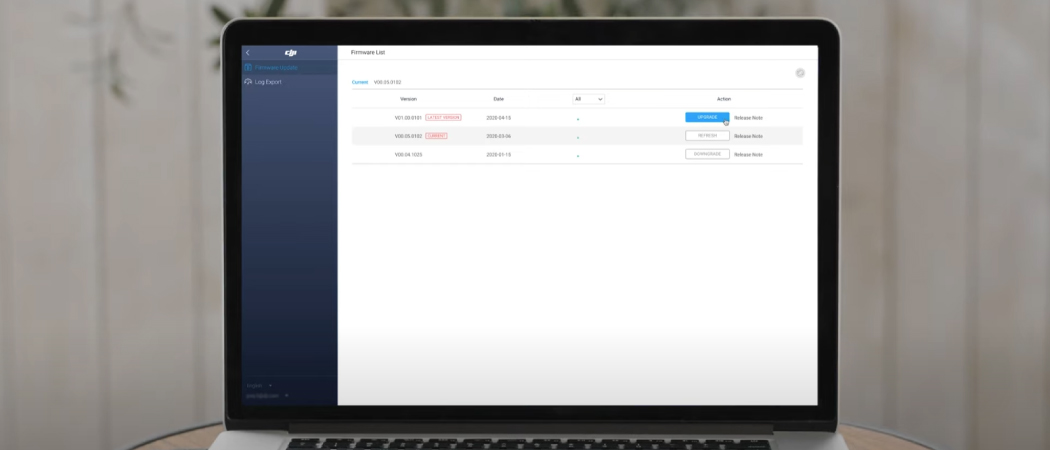Open Release Note for V00.05.0102
This screenshot has width=1050, height=450.
coord(748,136)
